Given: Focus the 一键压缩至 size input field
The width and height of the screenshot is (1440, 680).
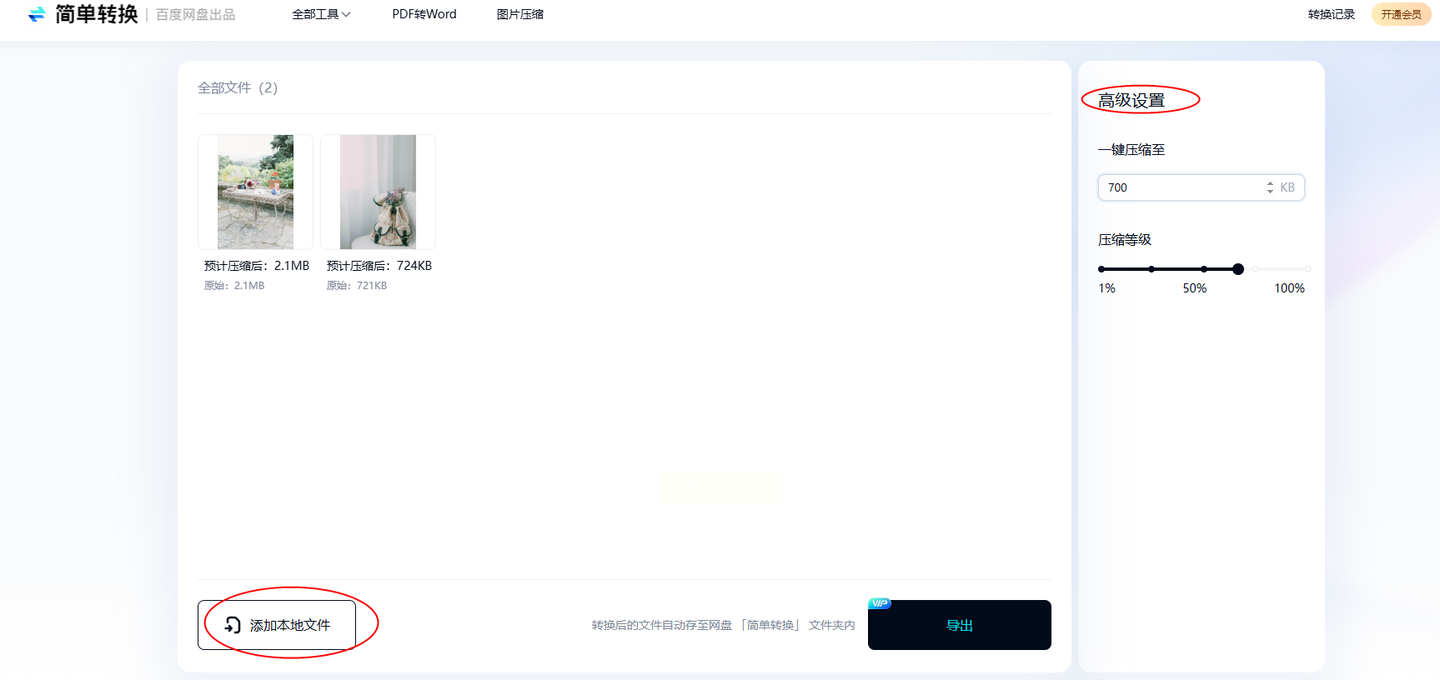Looking at the screenshot, I should 1201,187.
